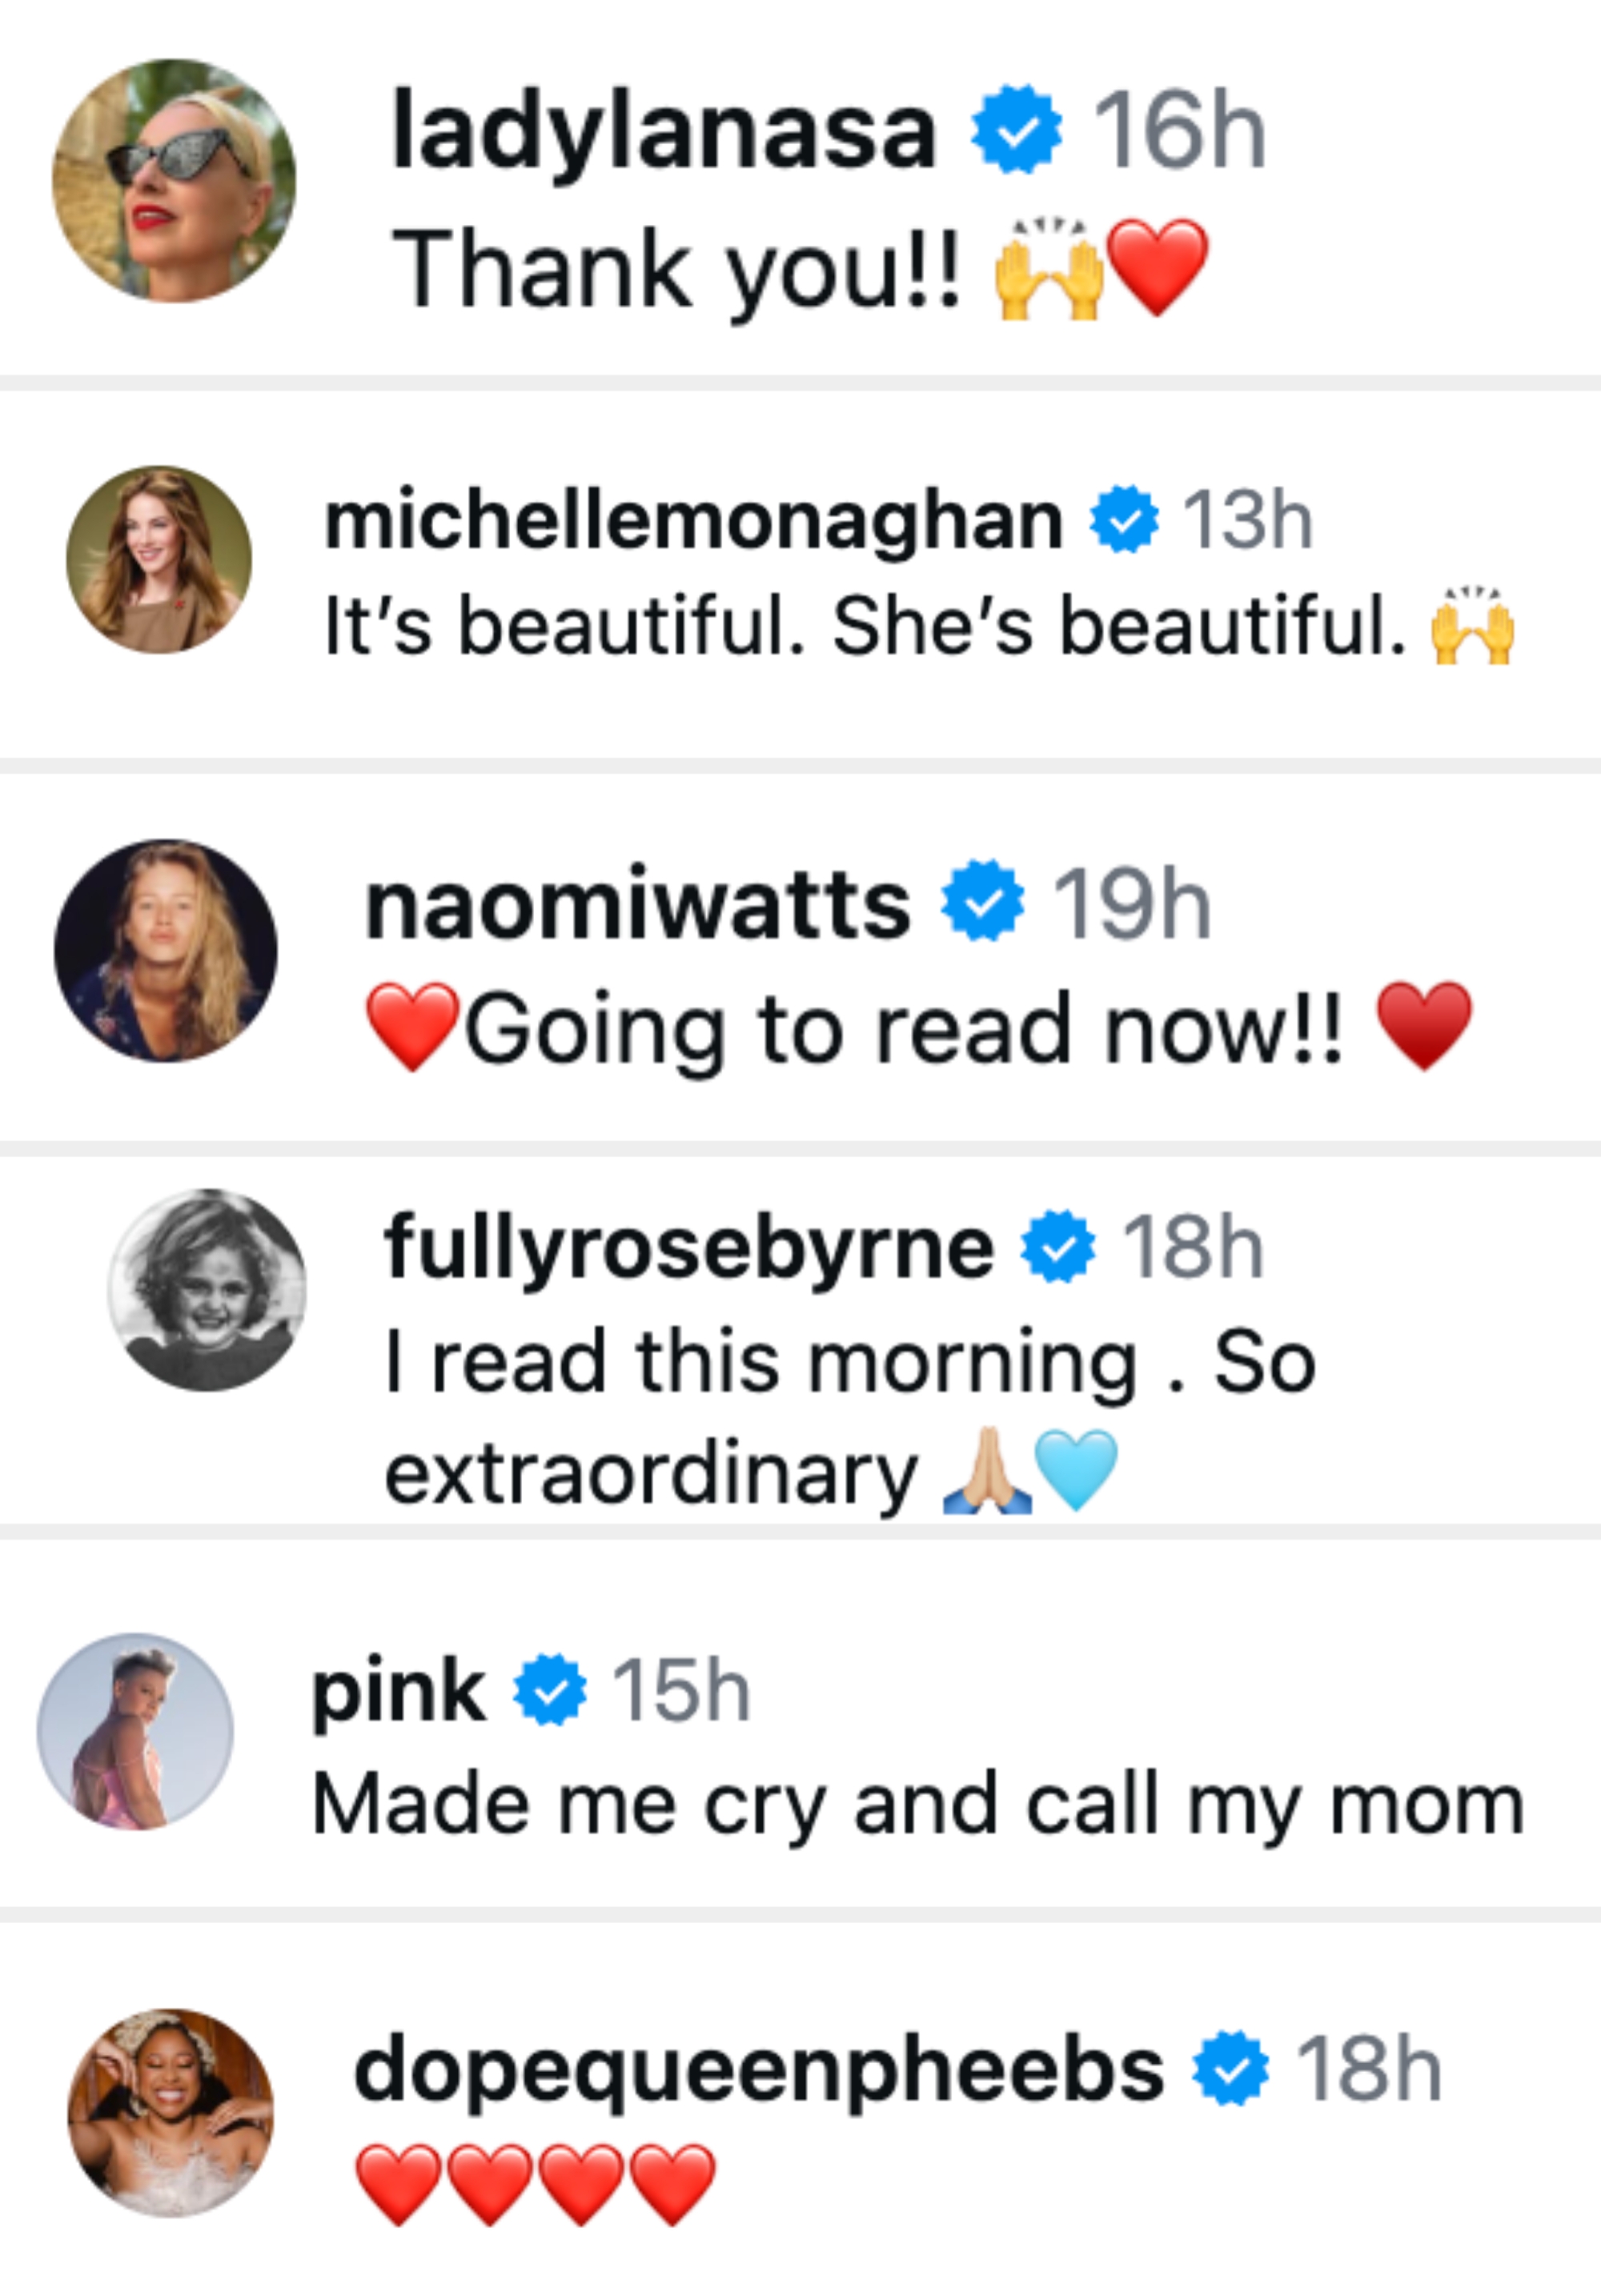Visit the michellemonaghan username link

point(693,520)
